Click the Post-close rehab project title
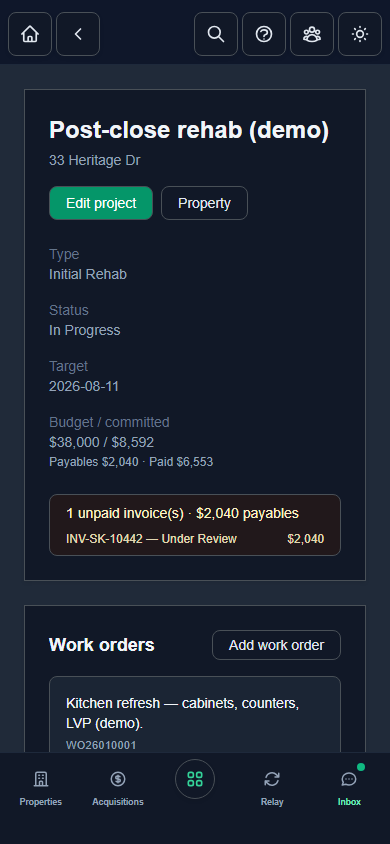390x844 pixels. point(189,130)
